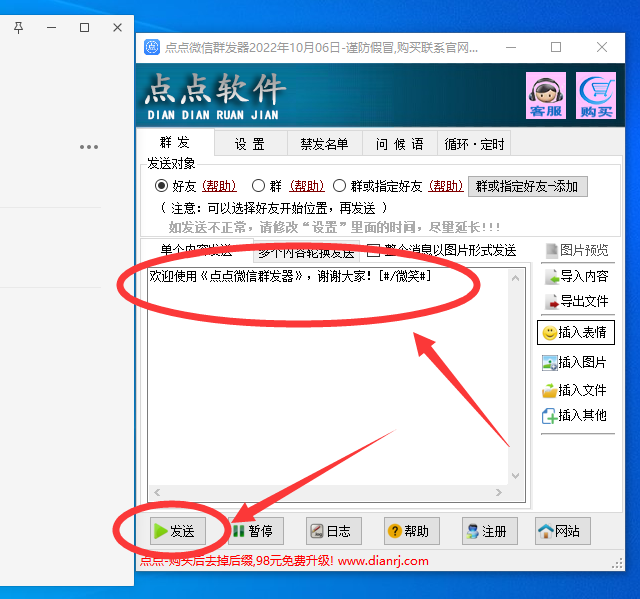Click the app logo in title bar
The width and height of the screenshot is (640, 599).
pyautogui.click(x=152, y=47)
